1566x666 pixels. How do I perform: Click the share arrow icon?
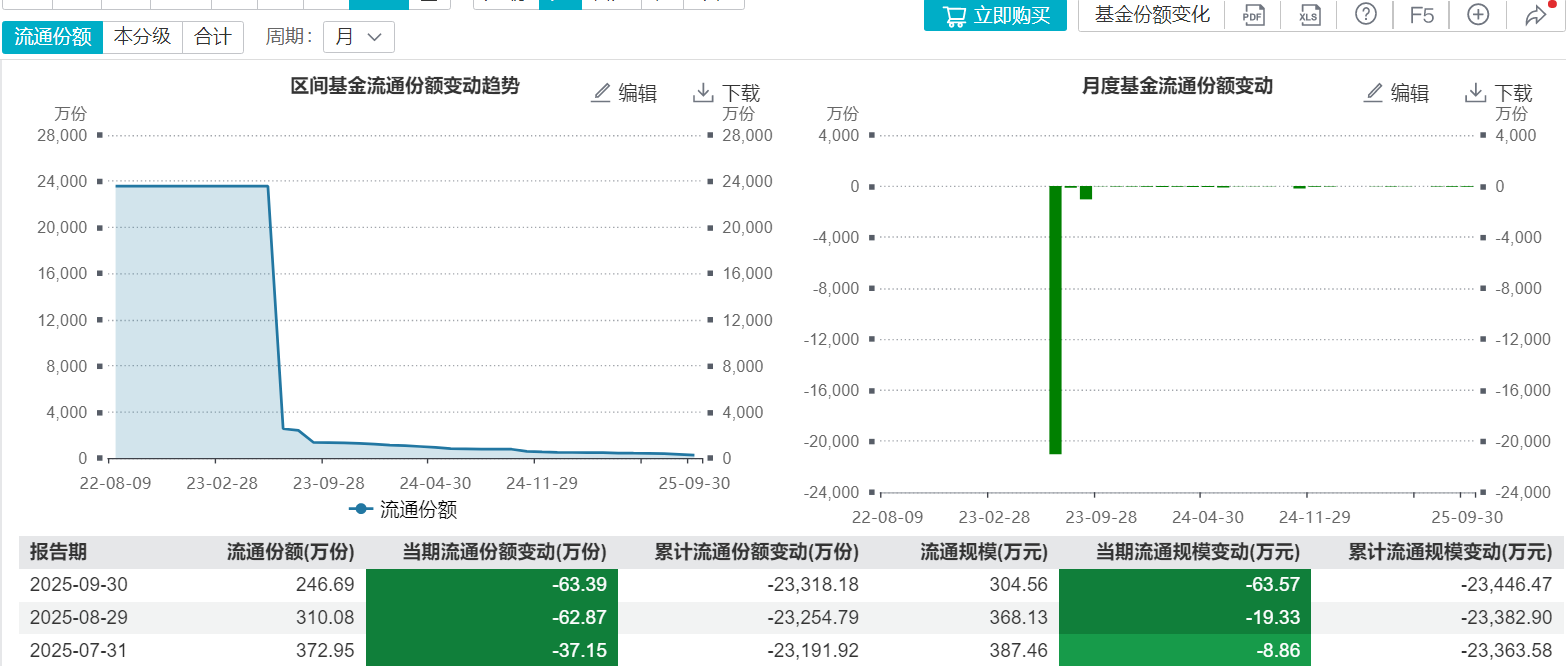[1534, 15]
